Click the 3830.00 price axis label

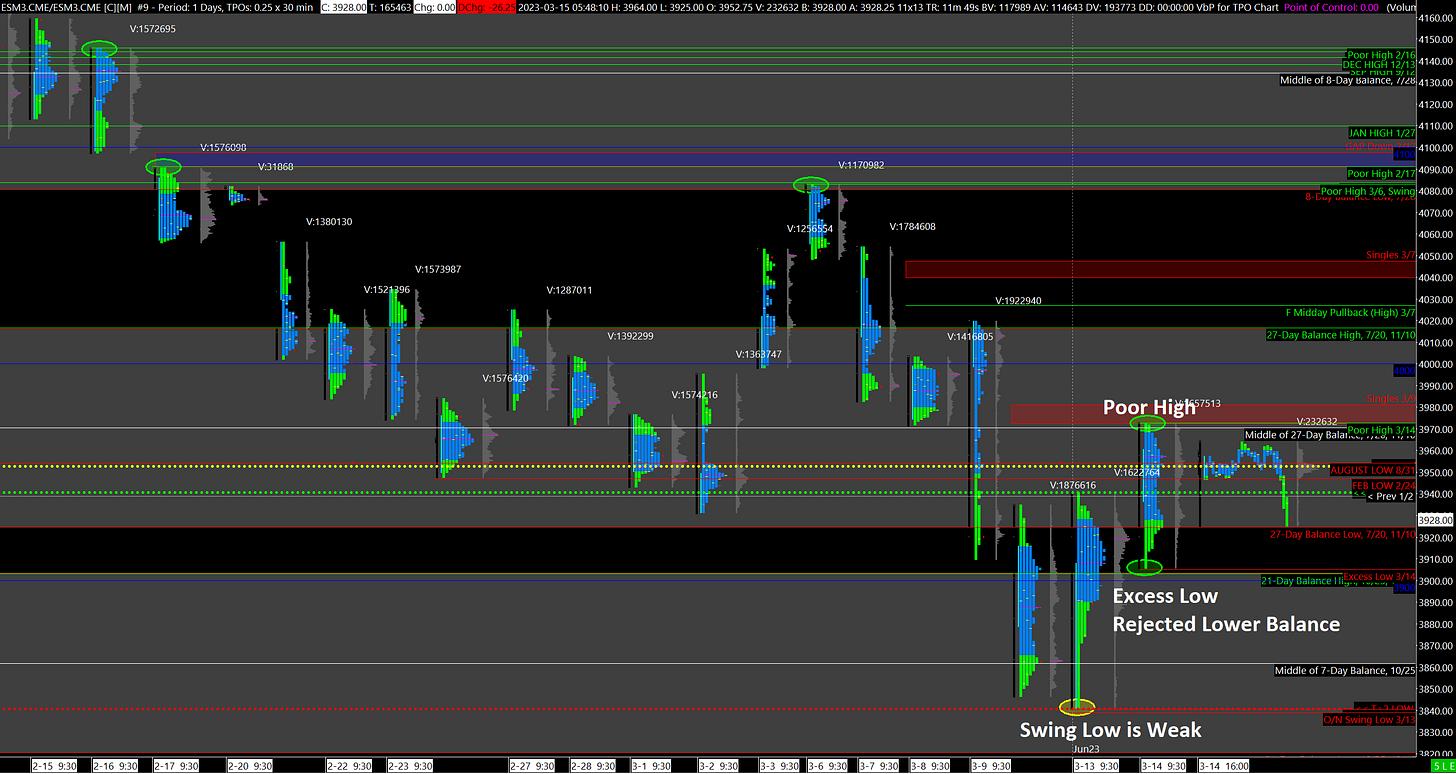click(x=1436, y=732)
